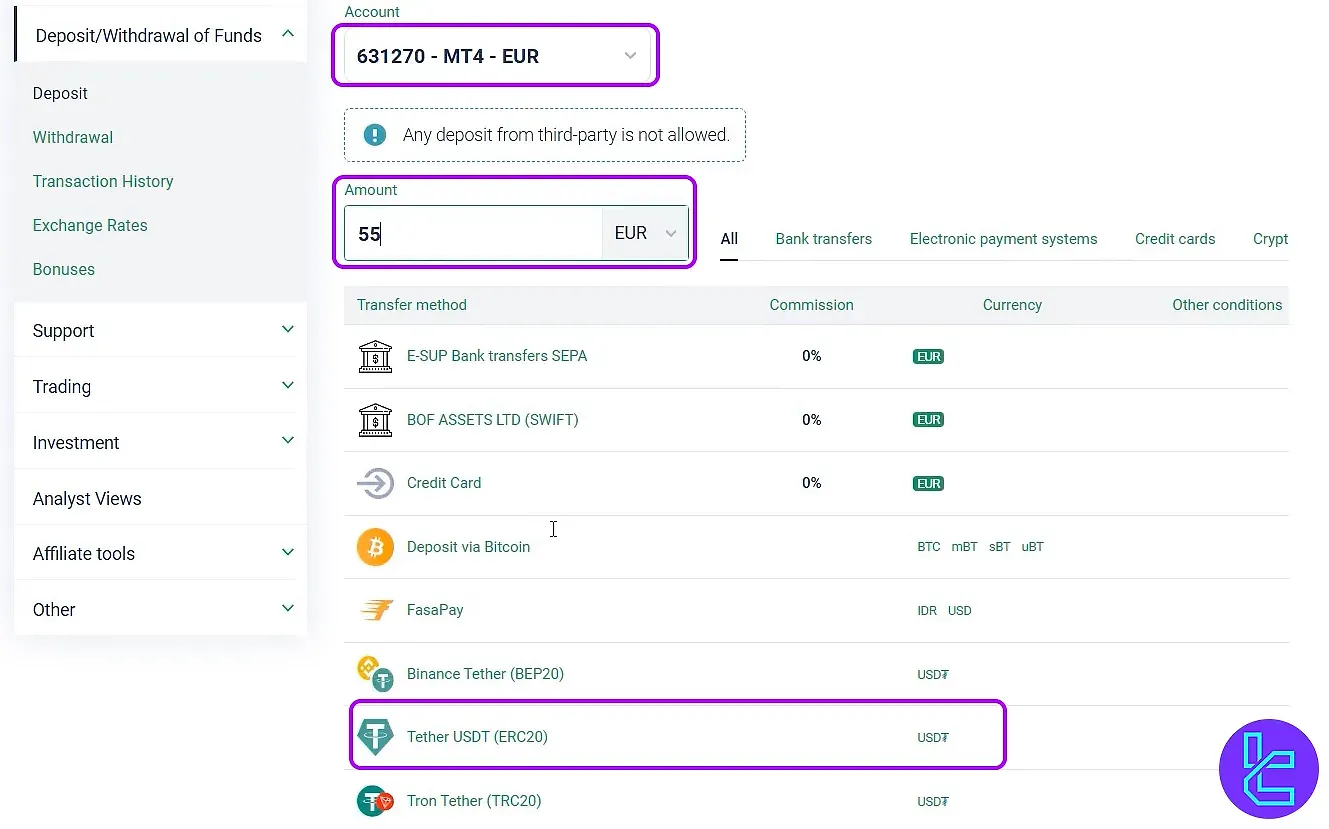Expand the Trading sidebar section
Screen dimensions: 1329x829
pos(160,387)
